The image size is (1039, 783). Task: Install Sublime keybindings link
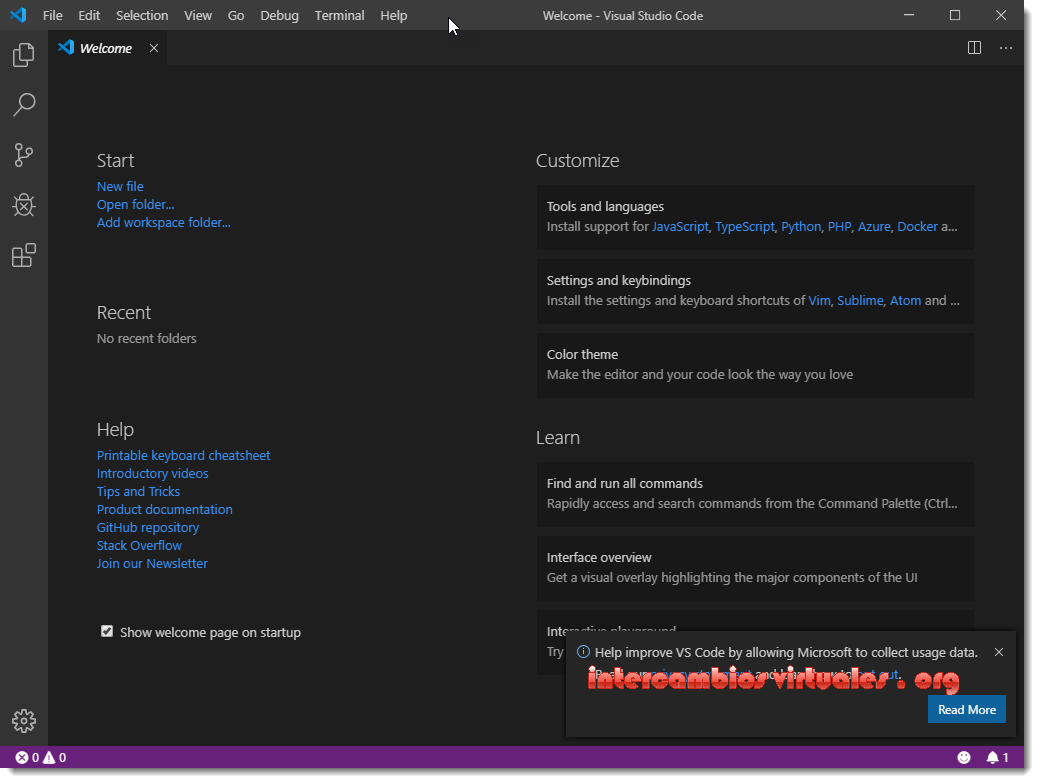tap(860, 301)
